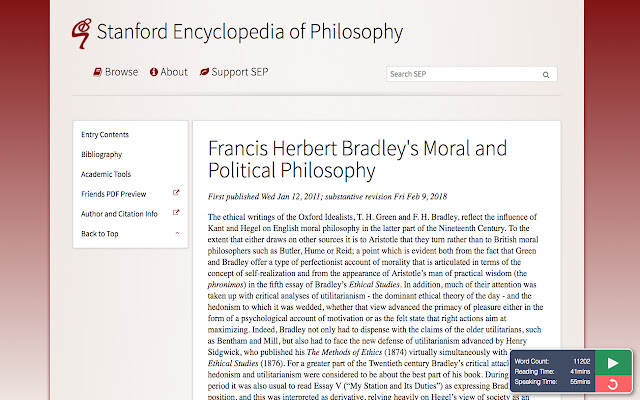
Task: Click the SEP logo emblem
Action: [81, 33]
